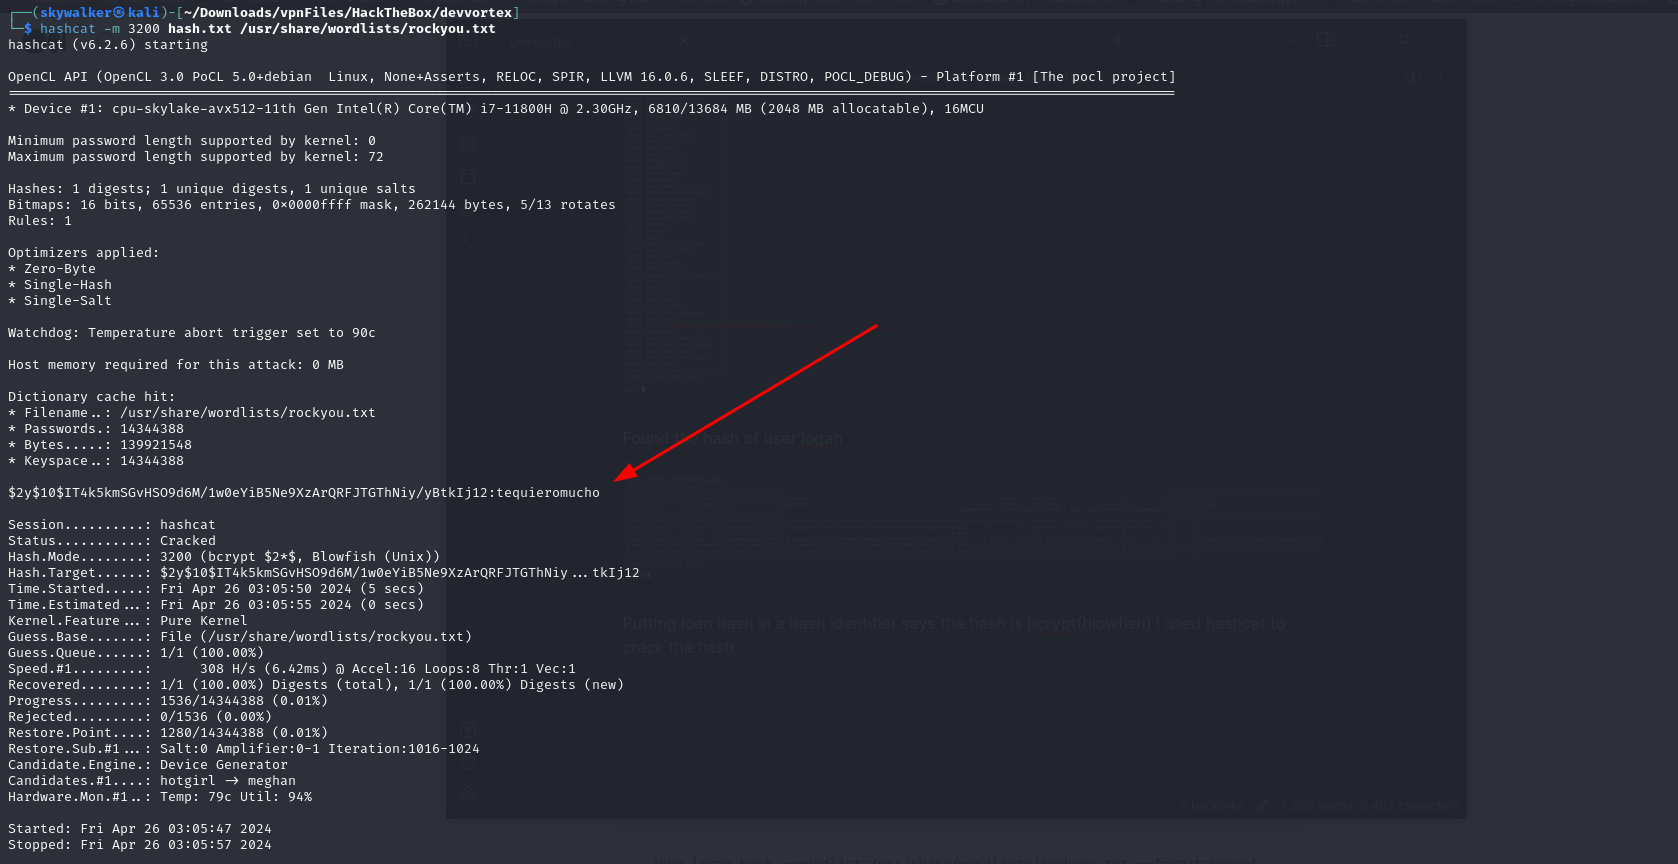Toggle the right sidebar panel
Screen dimensions: 1678x864
point(1326,40)
